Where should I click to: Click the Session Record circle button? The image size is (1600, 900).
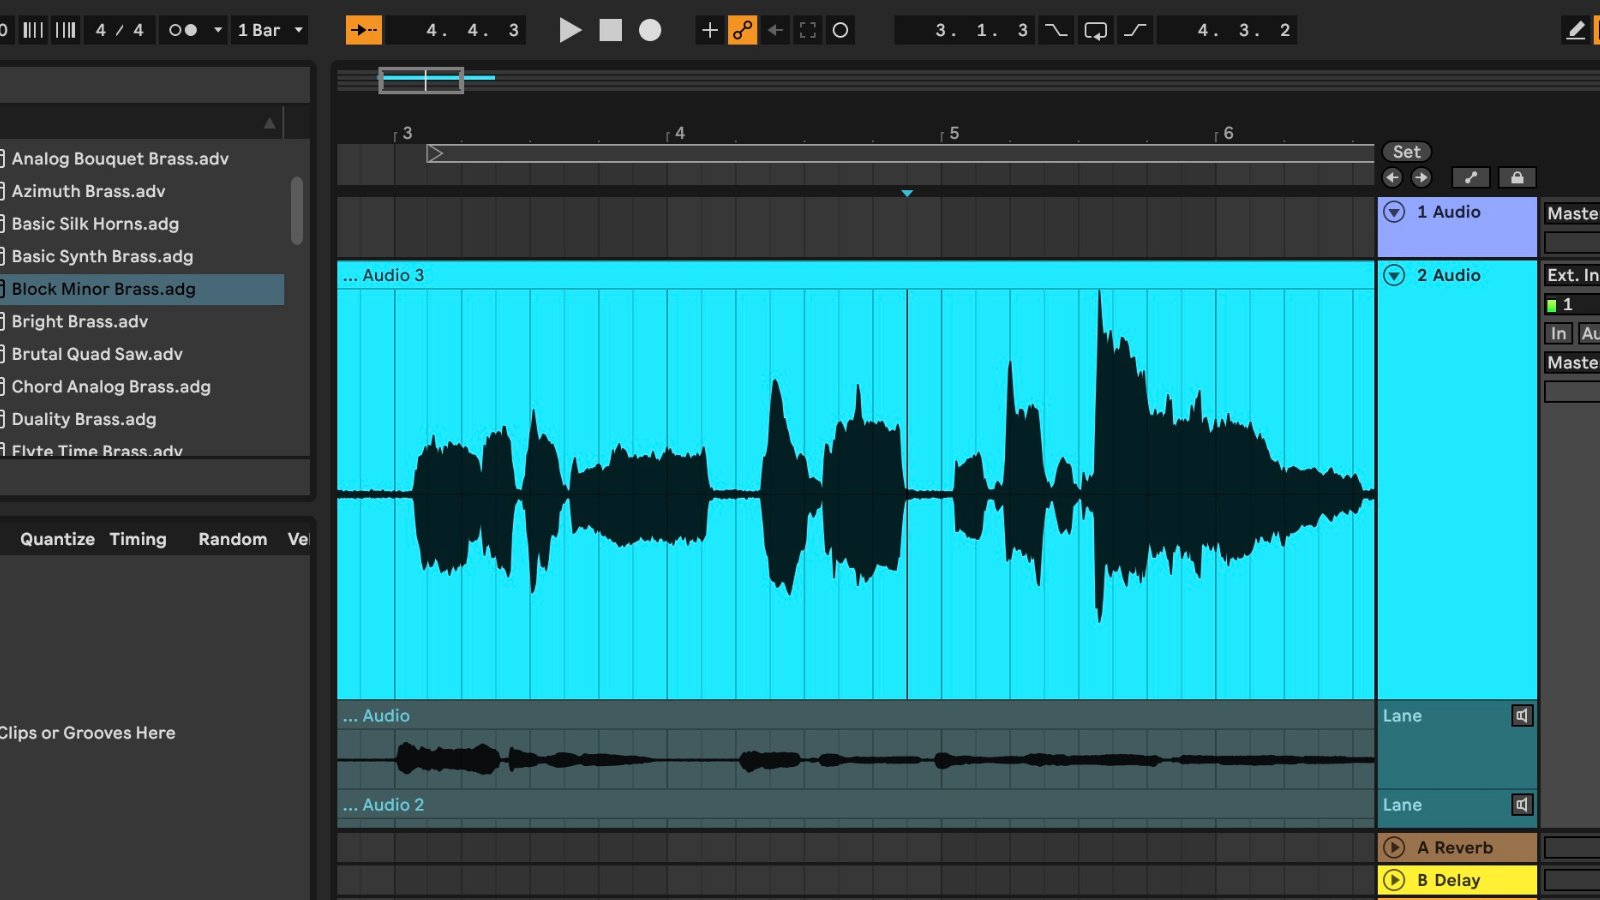(840, 30)
